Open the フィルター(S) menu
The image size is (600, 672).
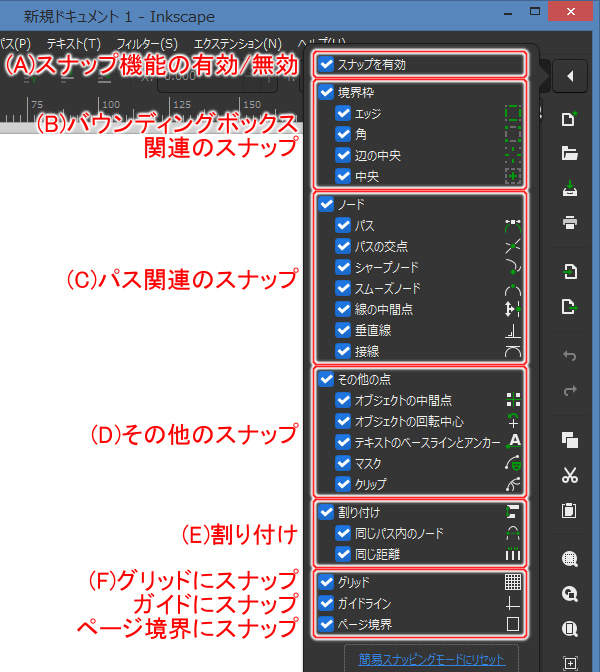[147, 44]
